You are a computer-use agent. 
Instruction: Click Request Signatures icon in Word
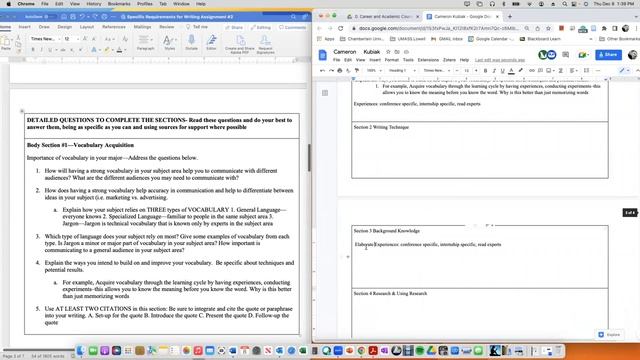click(265, 44)
